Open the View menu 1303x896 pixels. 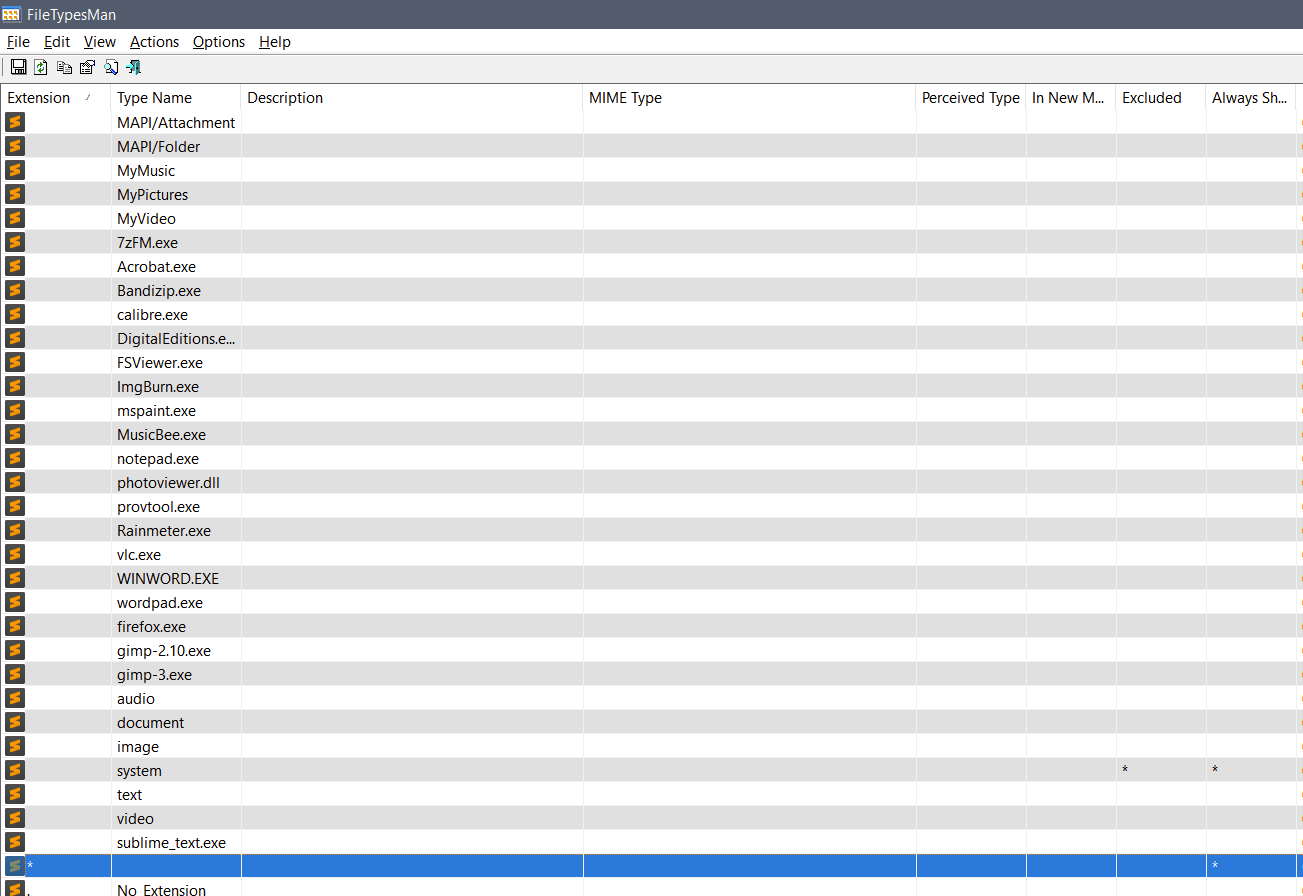point(100,42)
